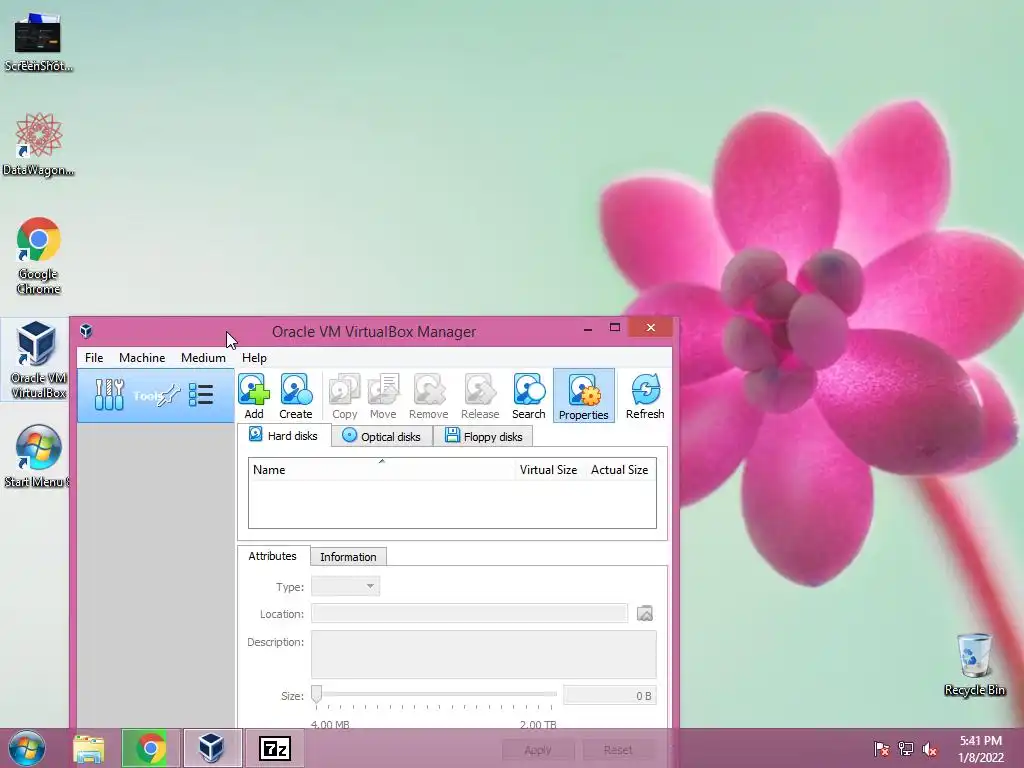Open the ScreenShot desktop icon
Image resolution: width=1024 pixels, height=768 pixels.
coord(38,40)
